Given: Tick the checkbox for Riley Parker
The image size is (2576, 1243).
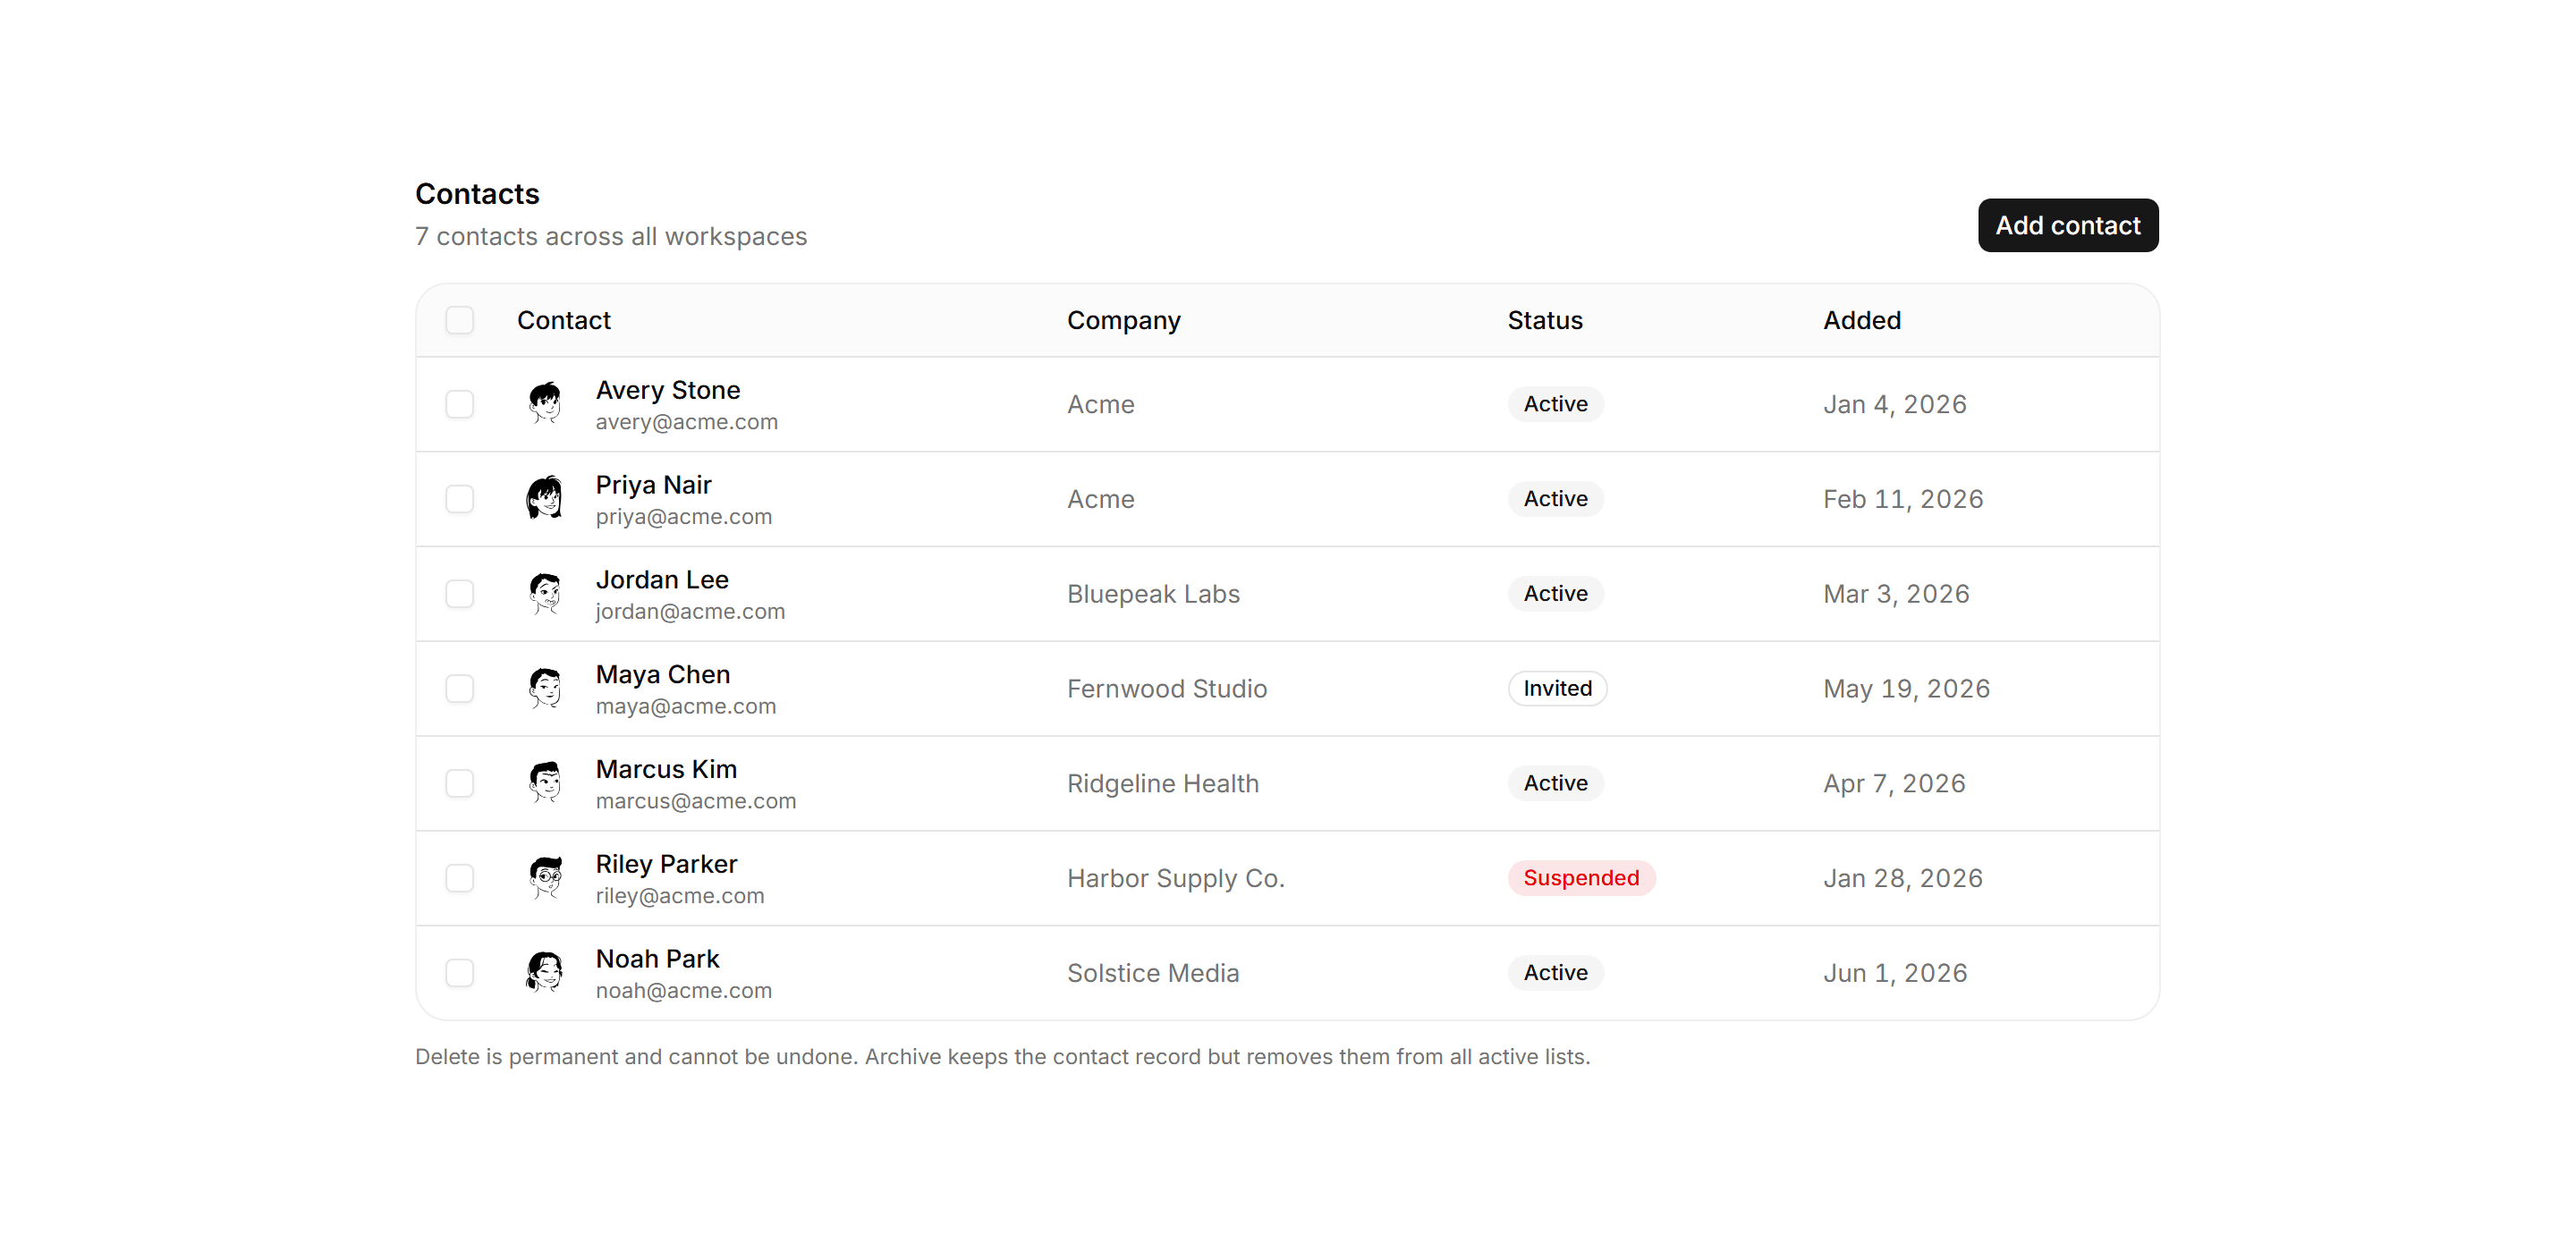Looking at the screenshot, I should pos(460,878).
